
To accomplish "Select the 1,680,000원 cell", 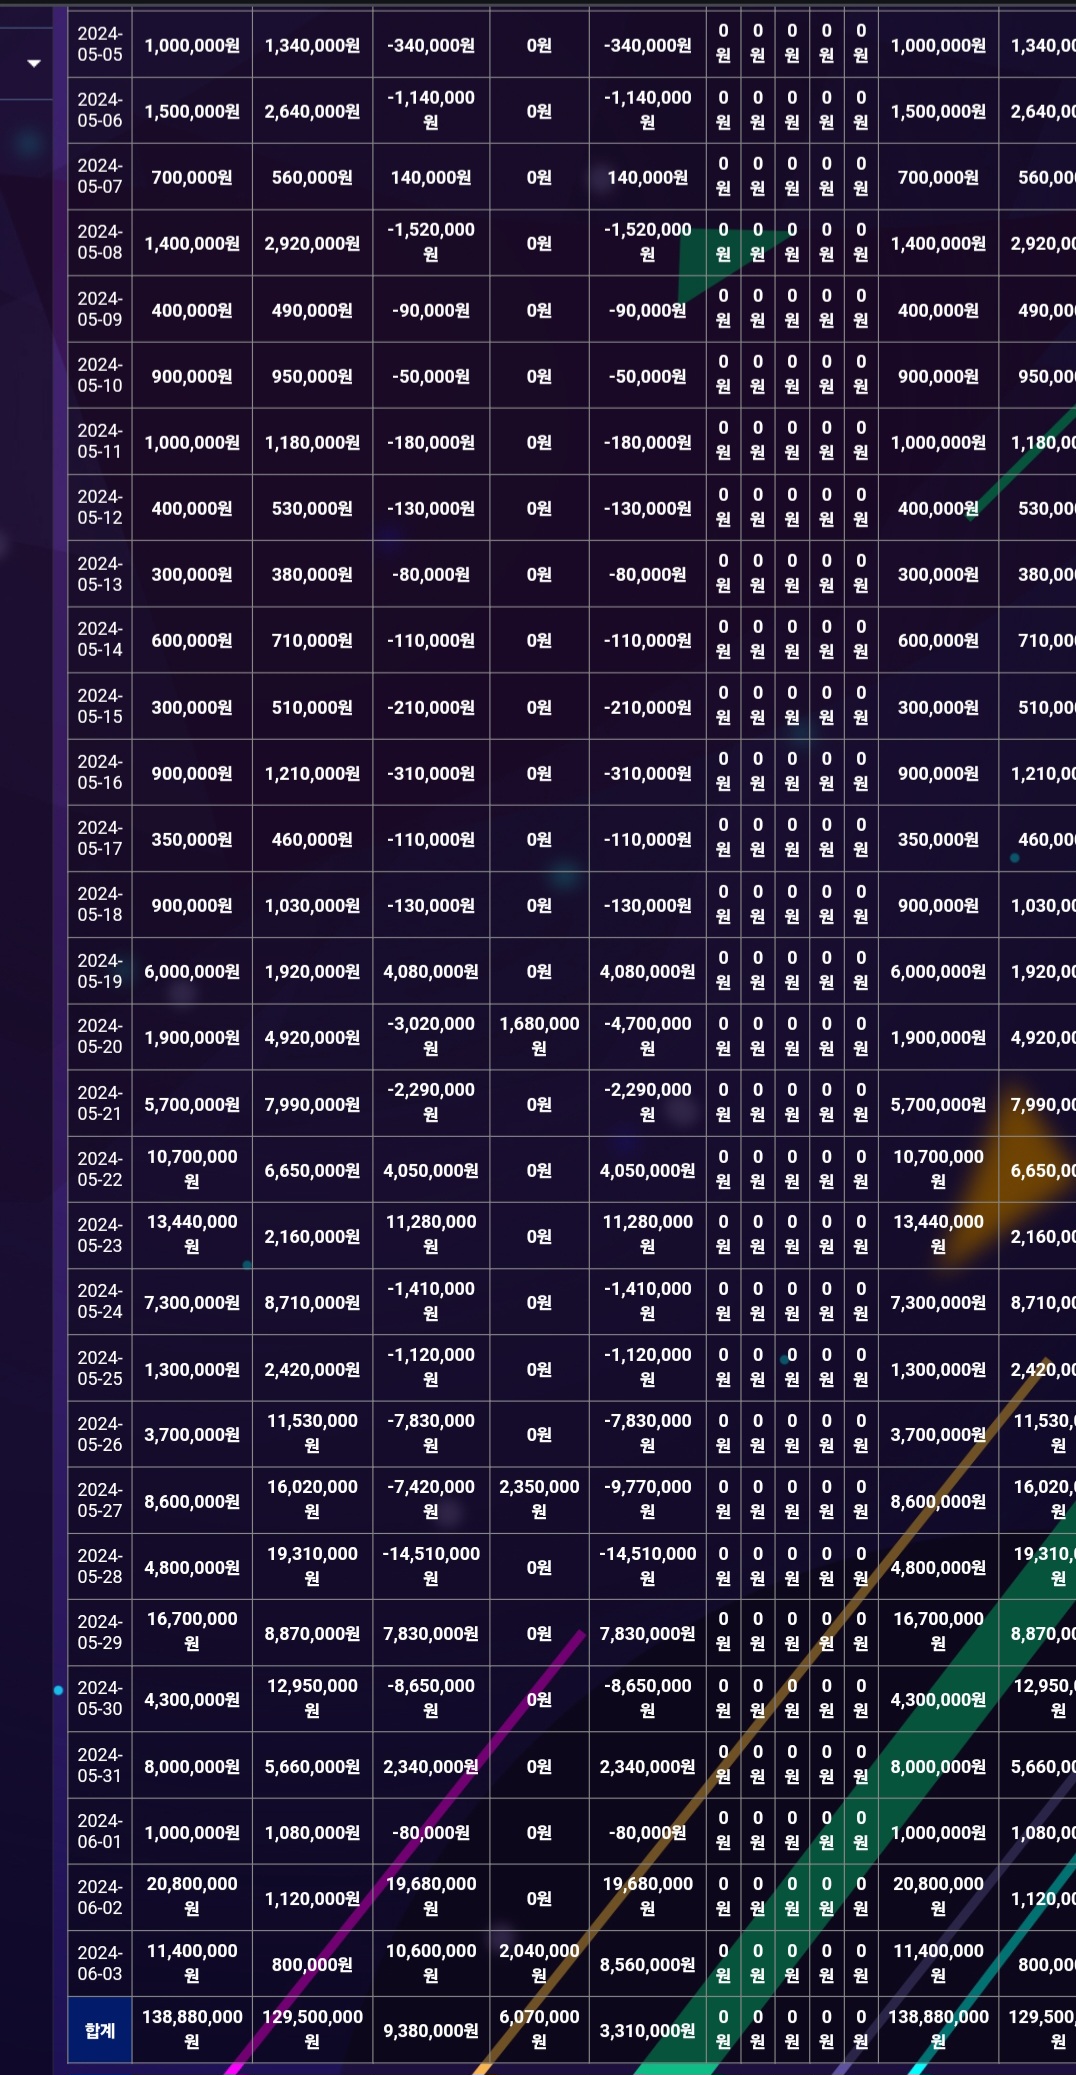I will tap(539, 1037).
